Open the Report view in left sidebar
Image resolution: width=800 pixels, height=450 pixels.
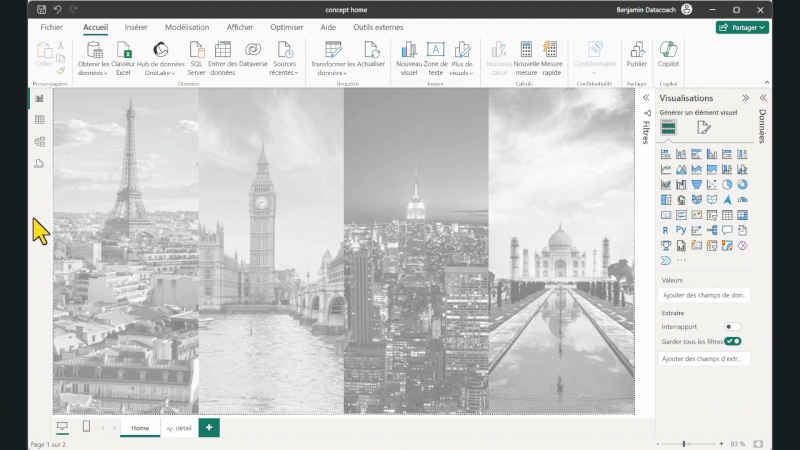[39, 98]
